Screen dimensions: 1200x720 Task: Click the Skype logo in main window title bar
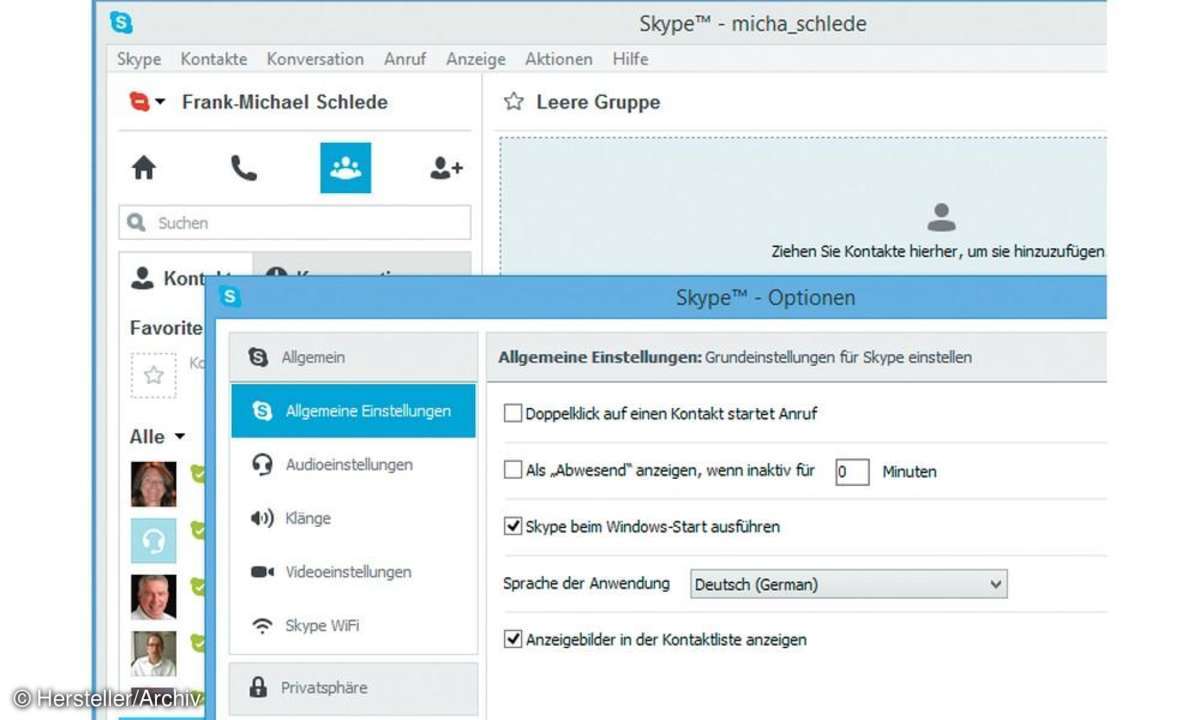coord(121,22)
